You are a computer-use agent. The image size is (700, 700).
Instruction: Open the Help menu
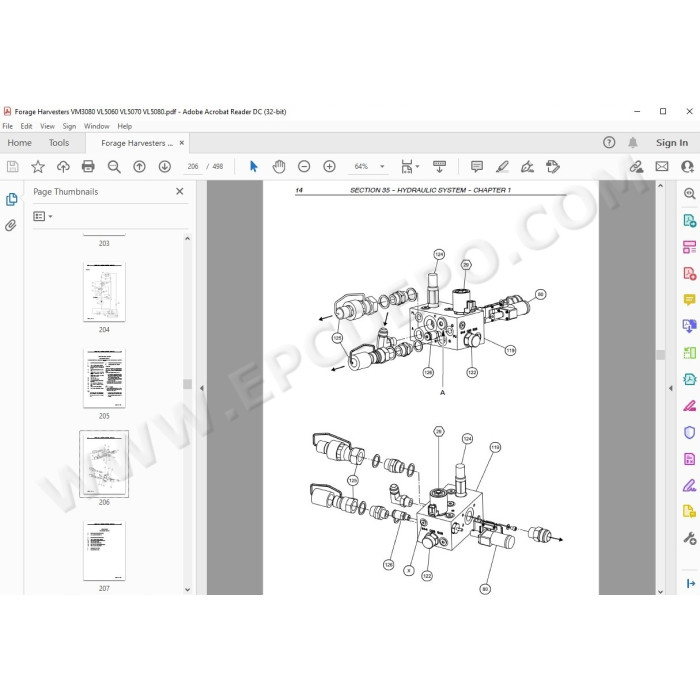pos(125,126)
